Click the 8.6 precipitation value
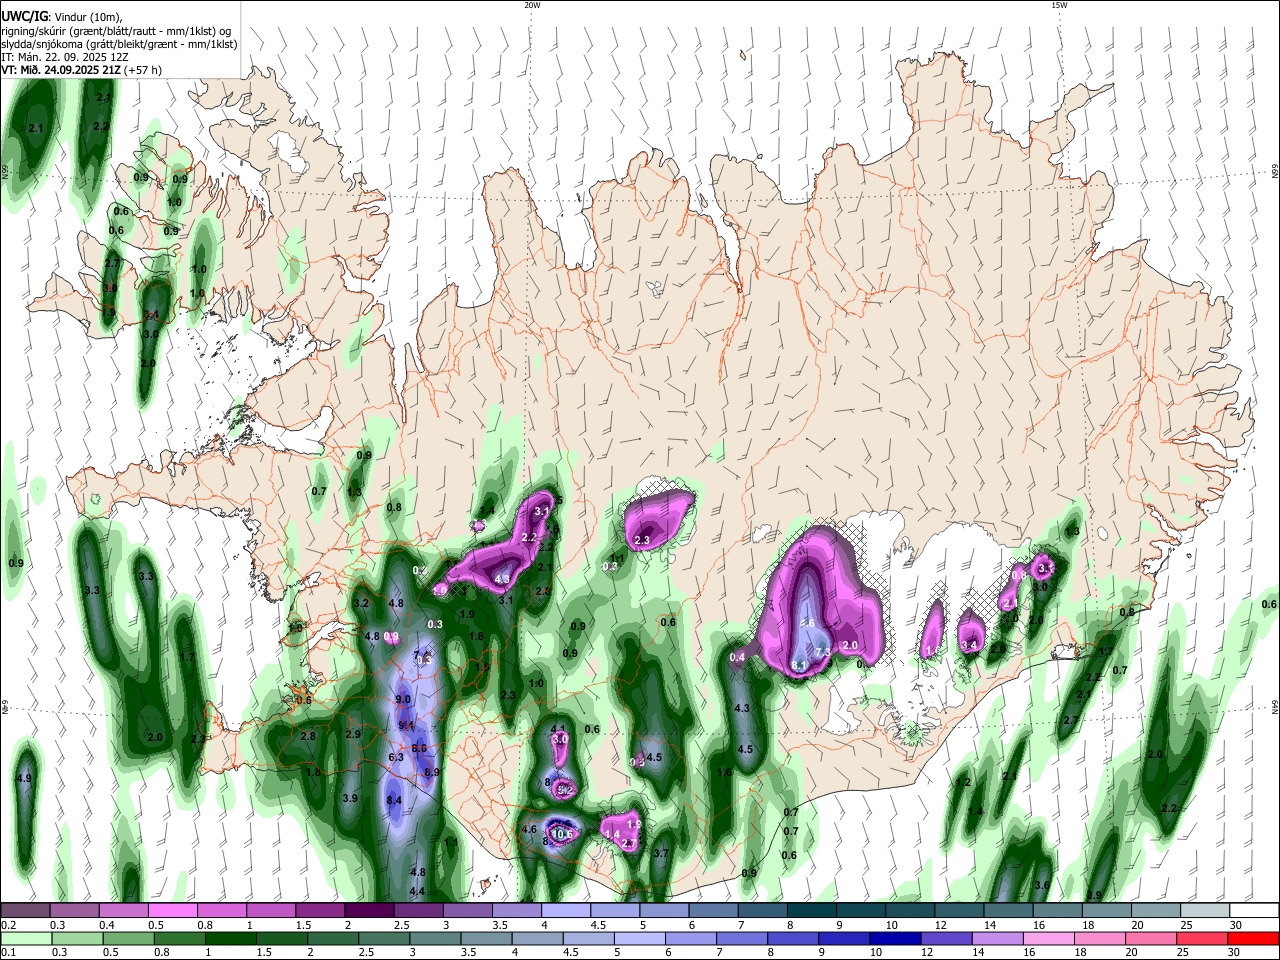1280x960 pixels. 420,748
